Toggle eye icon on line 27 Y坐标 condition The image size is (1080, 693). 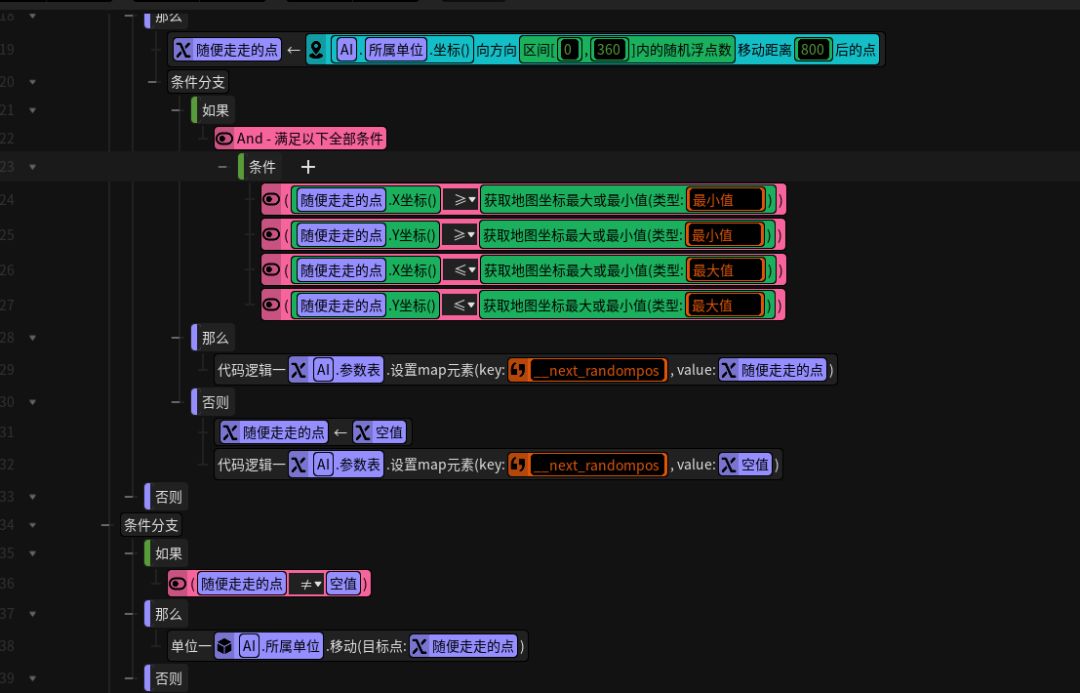click(271, 304)
